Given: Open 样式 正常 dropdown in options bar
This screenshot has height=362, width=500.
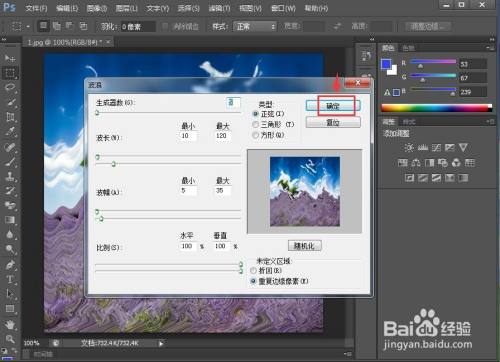Looking at the screenshot, I should (x=255, y=26).
